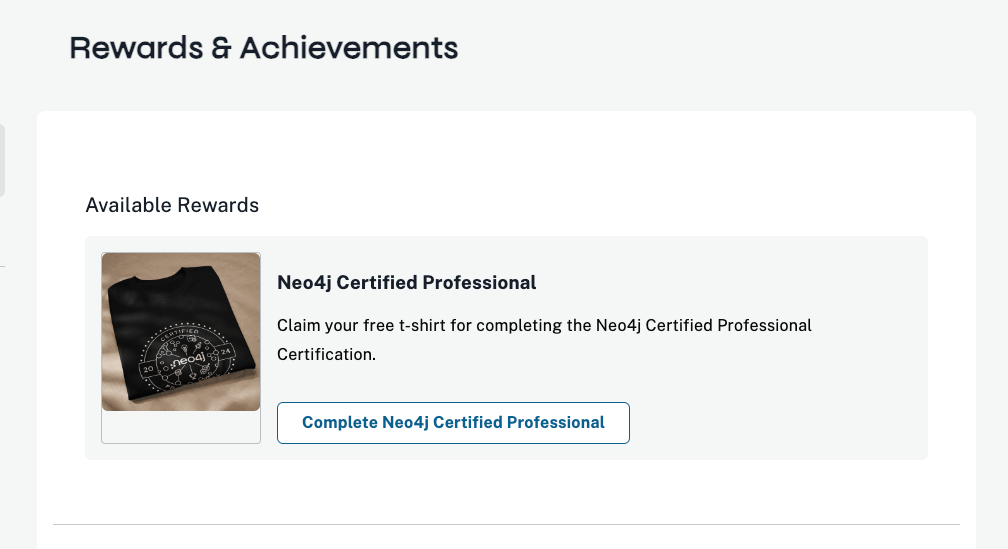Click the '24' on the shirt badge
Viewport: 1008px width, 549px height.
pyautogui.click(x=226, y=352)
